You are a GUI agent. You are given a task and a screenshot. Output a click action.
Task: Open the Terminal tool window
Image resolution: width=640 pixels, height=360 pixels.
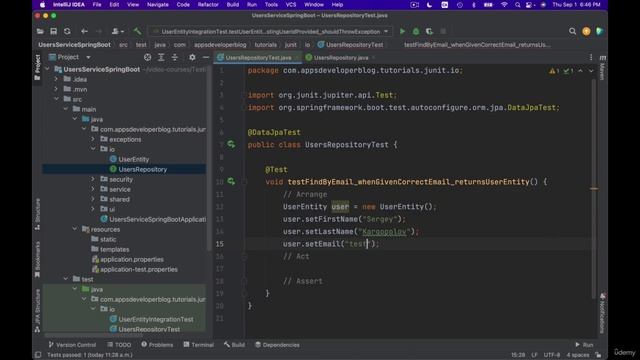(199, 345)
